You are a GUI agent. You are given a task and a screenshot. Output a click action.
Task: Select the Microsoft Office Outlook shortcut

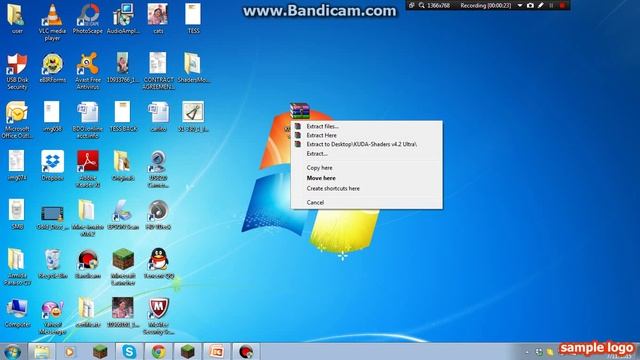(x=17, y=120)
